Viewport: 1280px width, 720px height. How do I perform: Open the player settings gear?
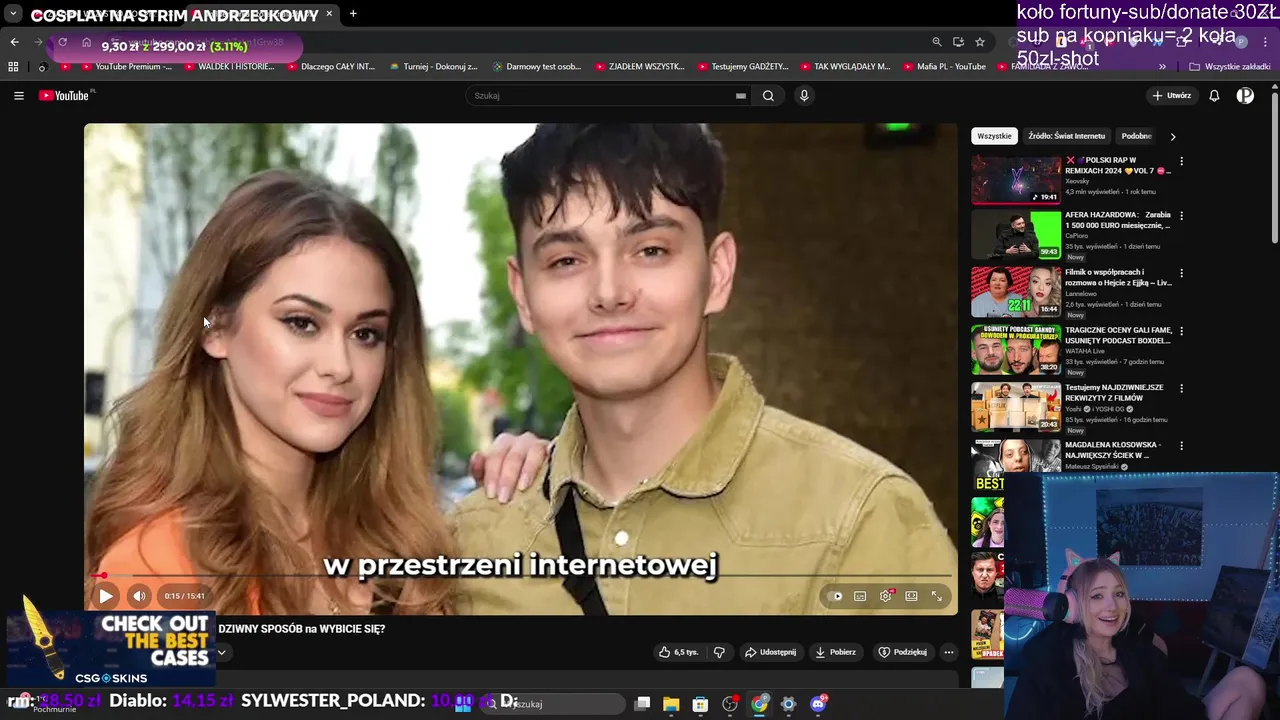tap(886, 596)
